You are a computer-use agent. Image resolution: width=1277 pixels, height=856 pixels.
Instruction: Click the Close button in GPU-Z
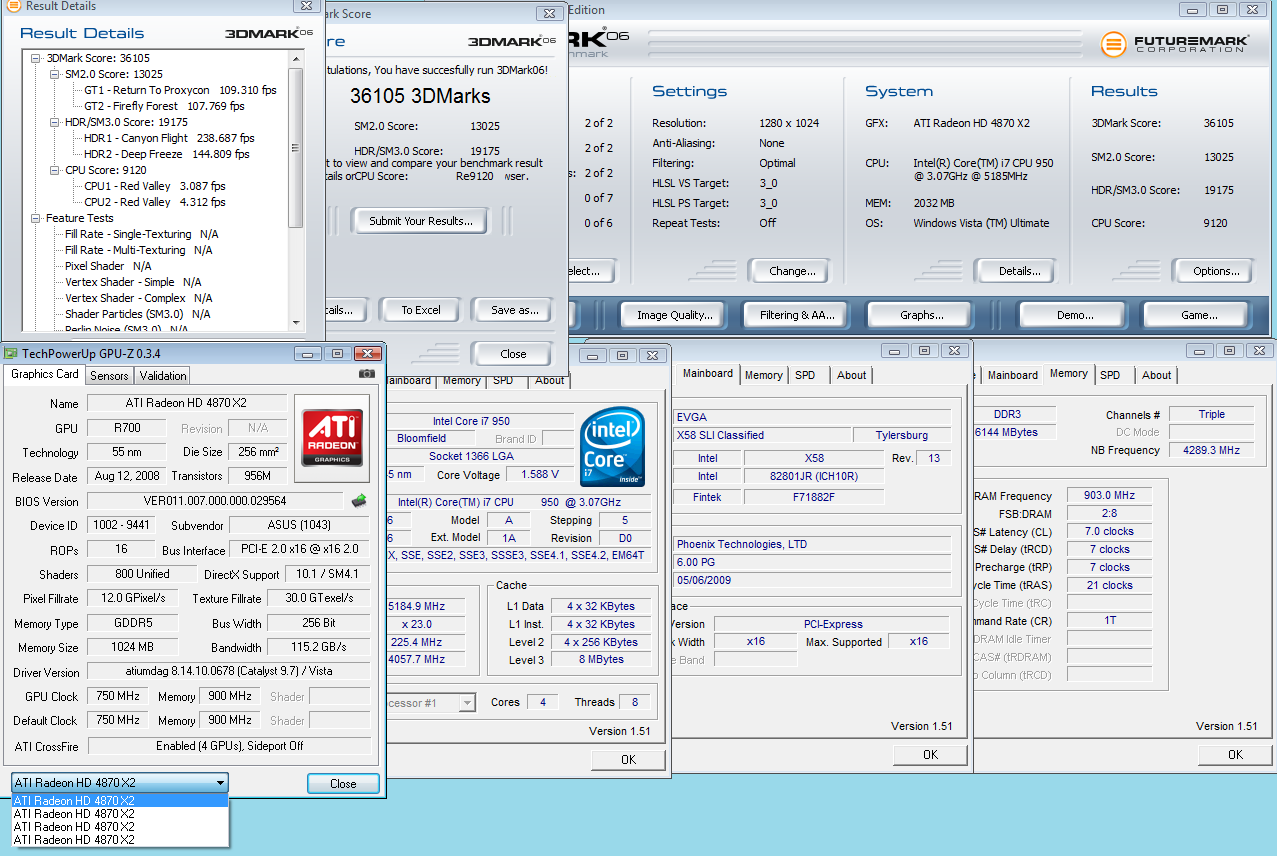click(x=343, y=784)
